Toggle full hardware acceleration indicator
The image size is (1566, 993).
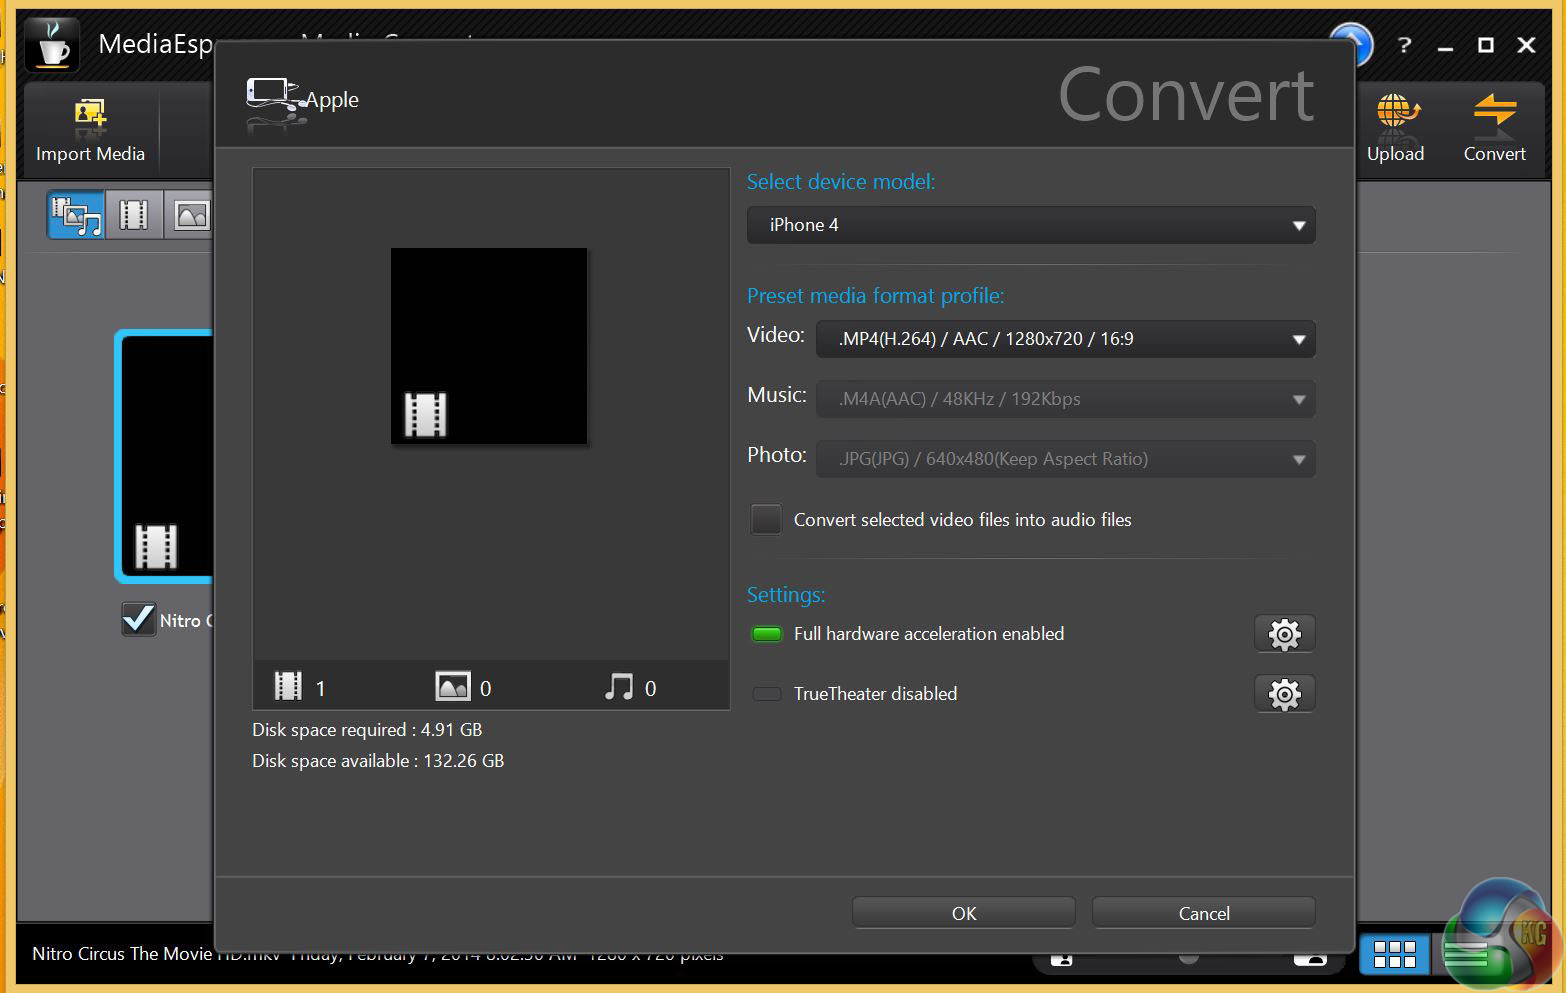pos(767,634)
